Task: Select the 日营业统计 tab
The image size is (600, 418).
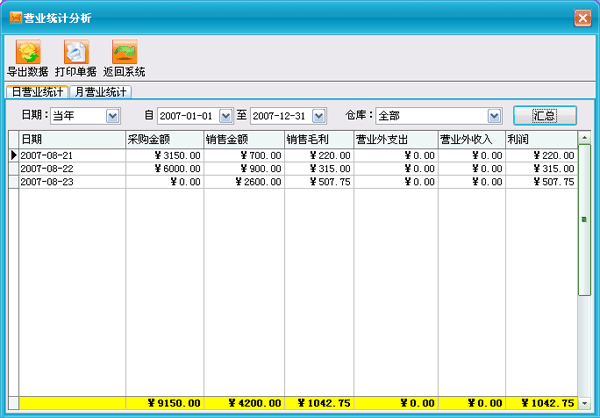Action: [37, 92]
